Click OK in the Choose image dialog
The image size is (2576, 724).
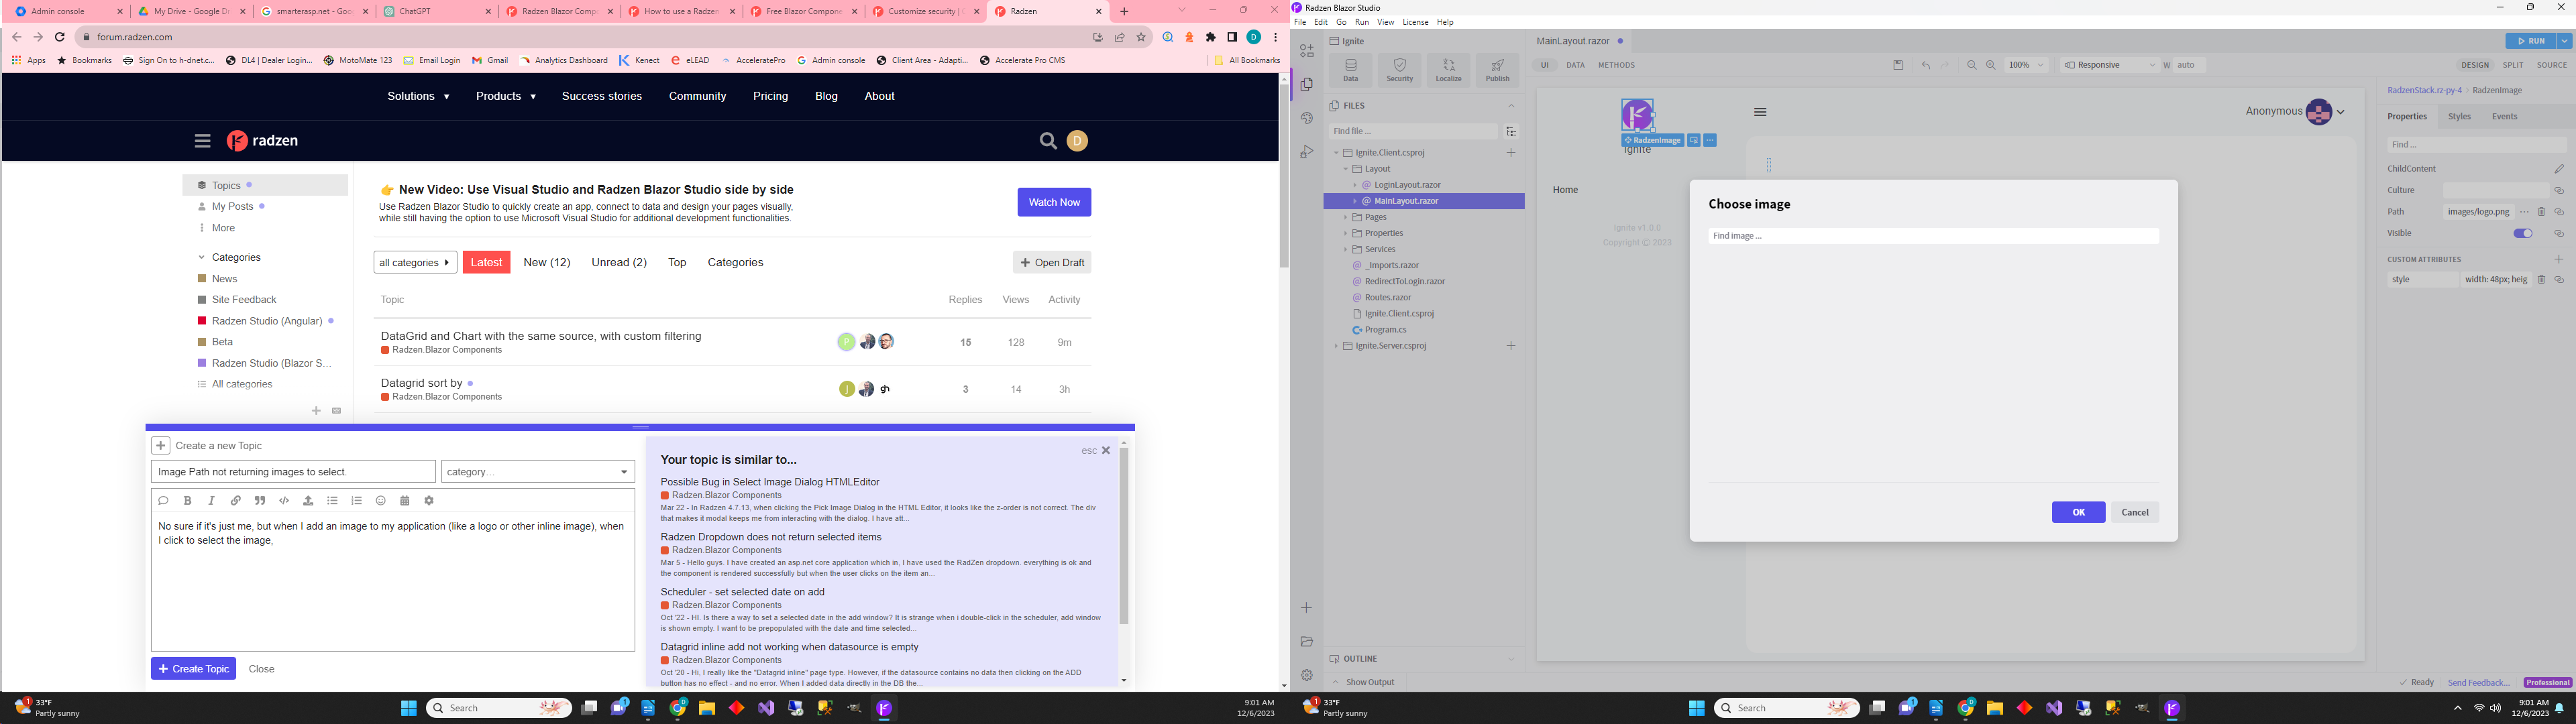point(2078,512)
